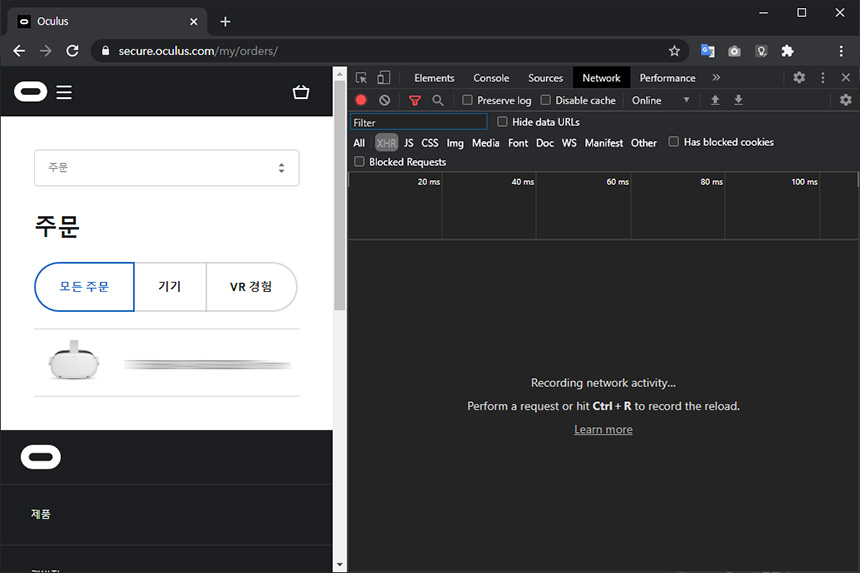This screenshot has height=573, width=860.
Task: Select the Network tab
Action: click(601, 78)
